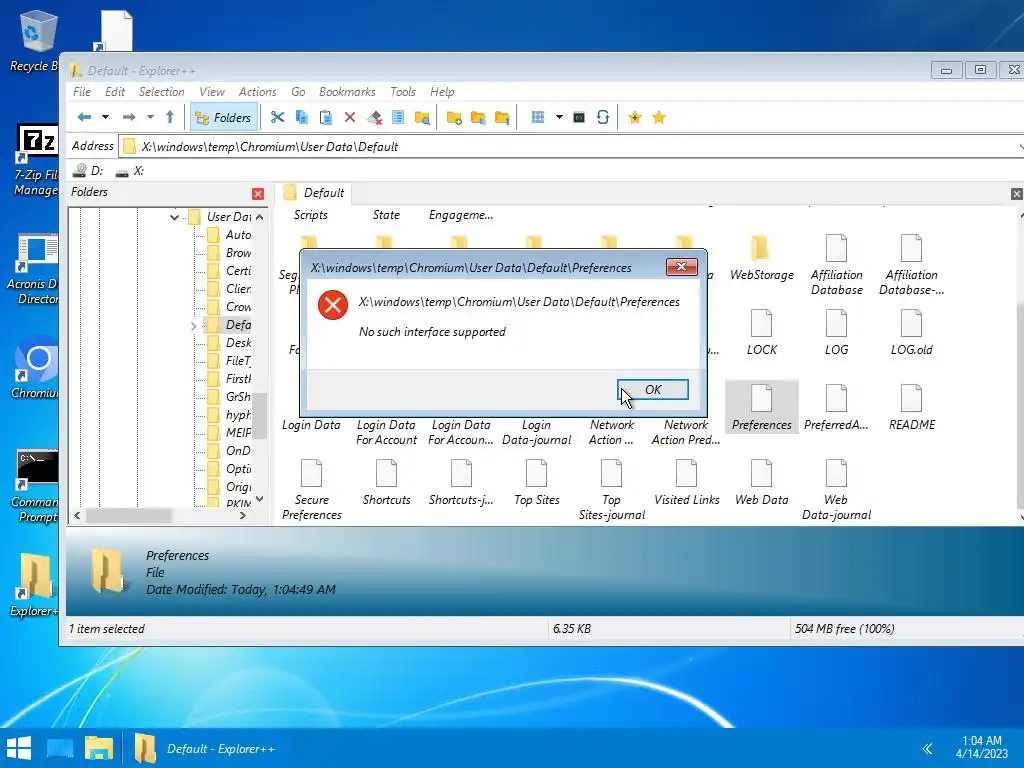
Task: Click the Add Bookmark star icon
Action: coord(635,118)
